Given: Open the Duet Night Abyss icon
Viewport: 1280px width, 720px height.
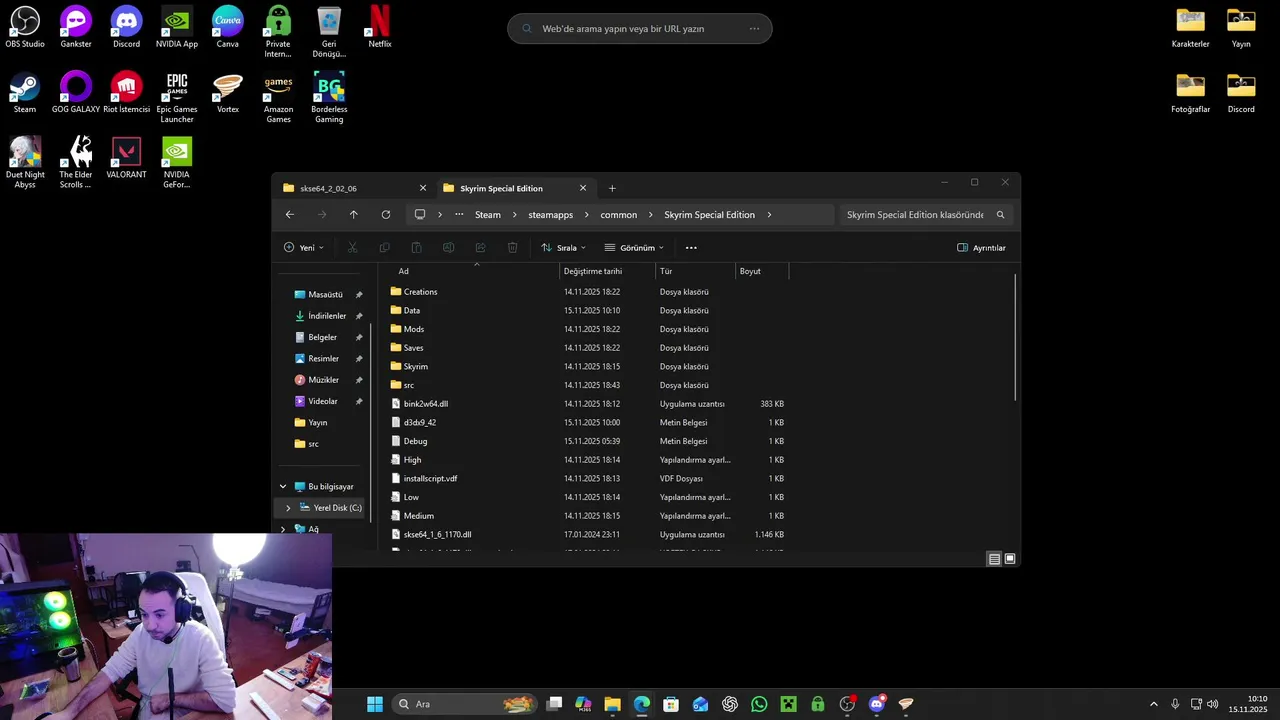Looking at the screenshot, I should pos(25,162).
